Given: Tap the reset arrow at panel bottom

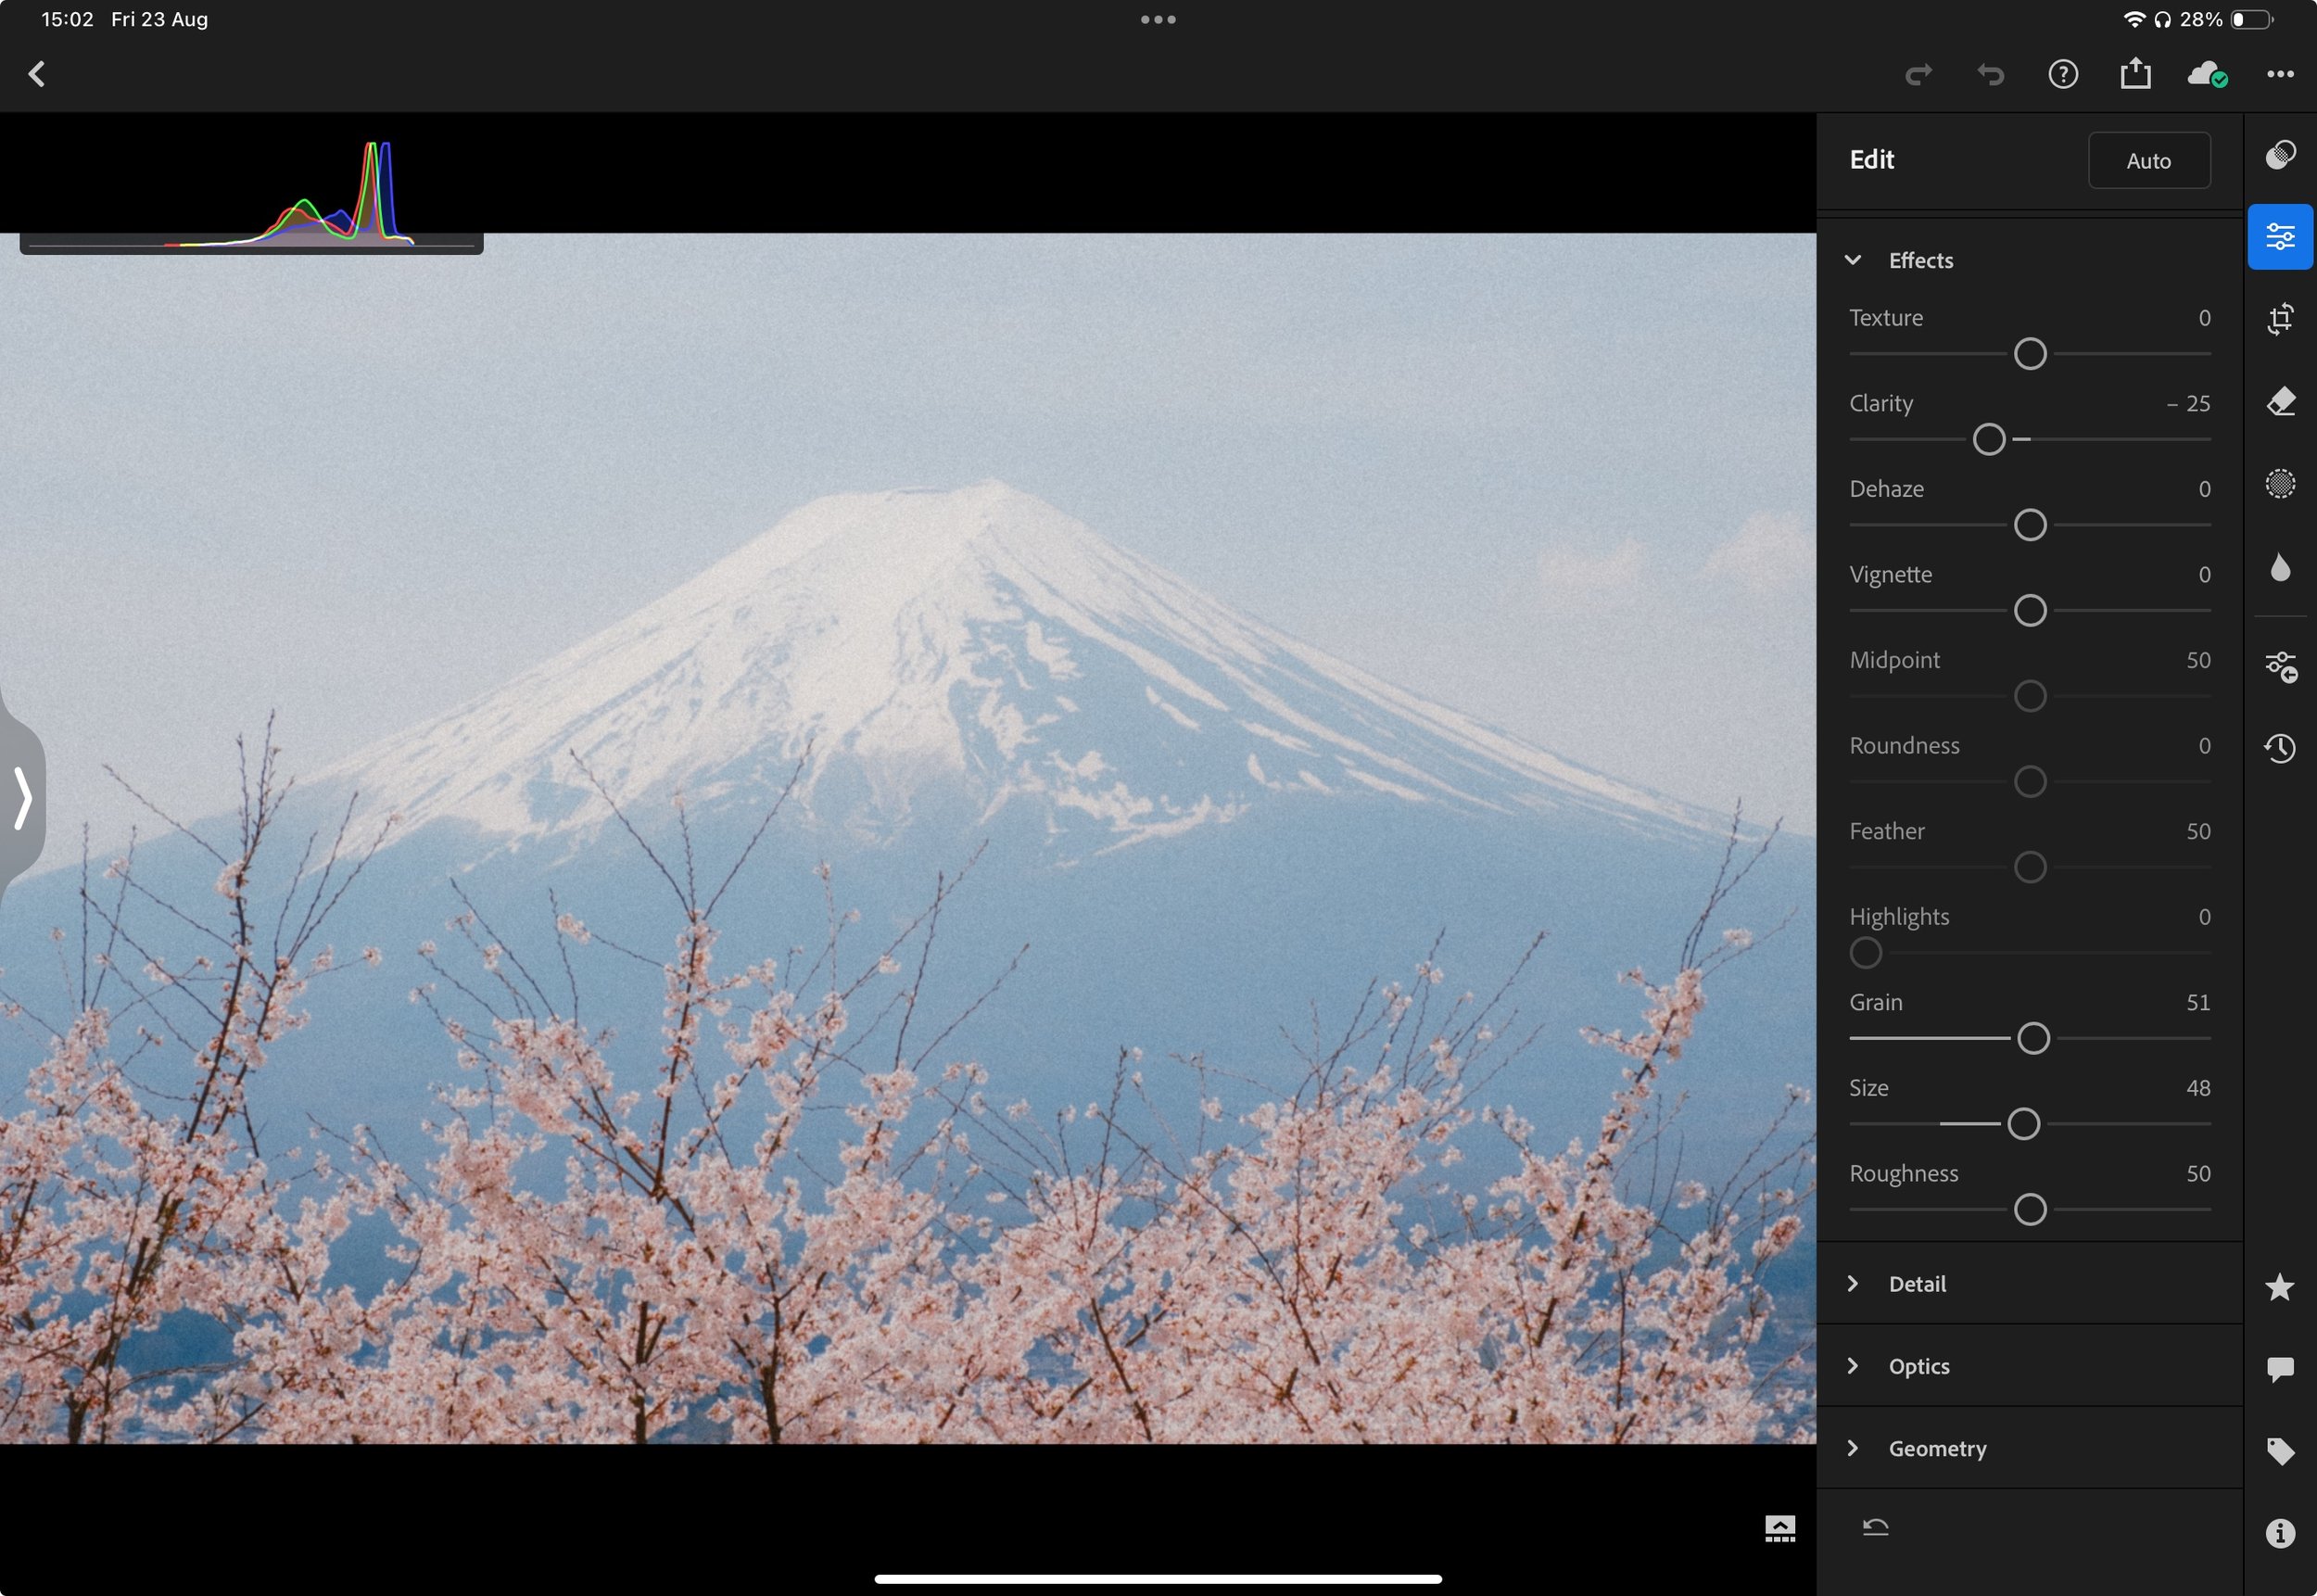Looking at the screenshot, I should 1875,1527.
